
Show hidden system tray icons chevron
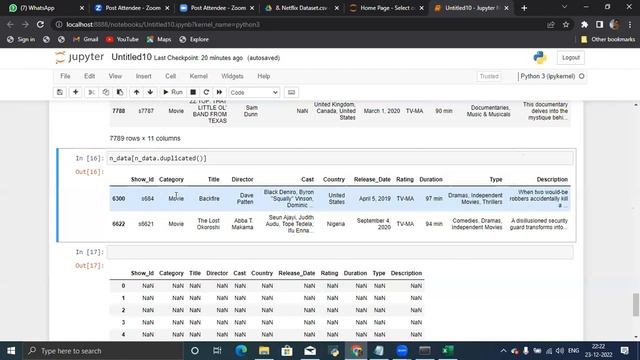click(503, 351)
